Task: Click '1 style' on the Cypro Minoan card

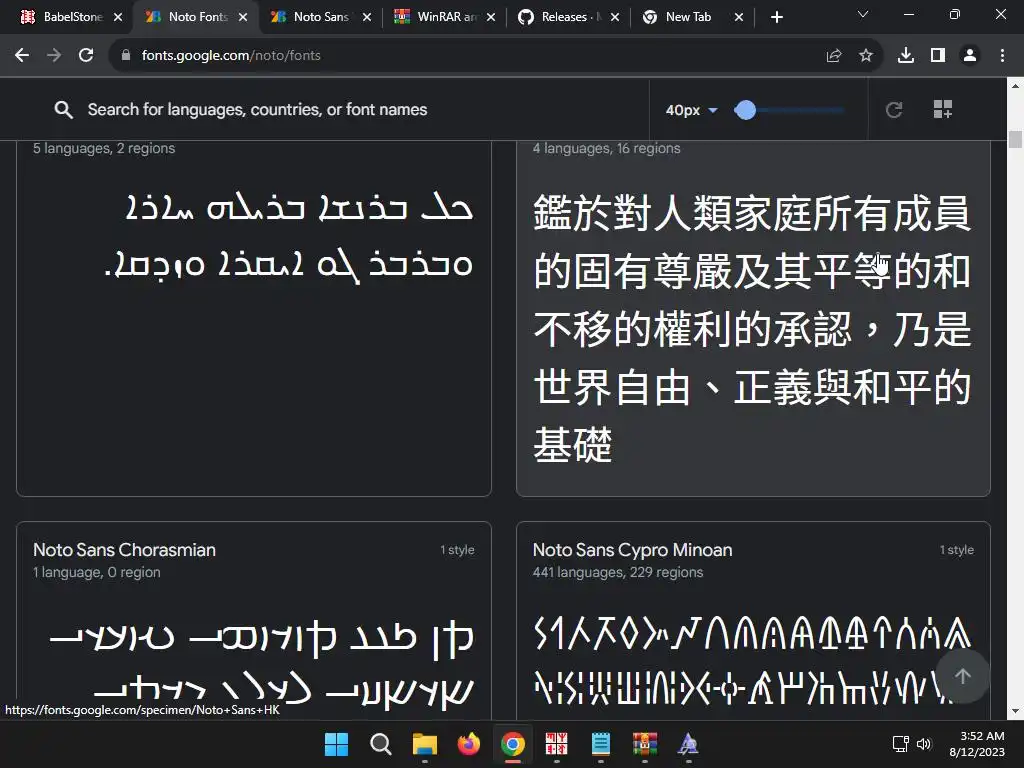Action: pyautogui.click(x=957, y=550)
